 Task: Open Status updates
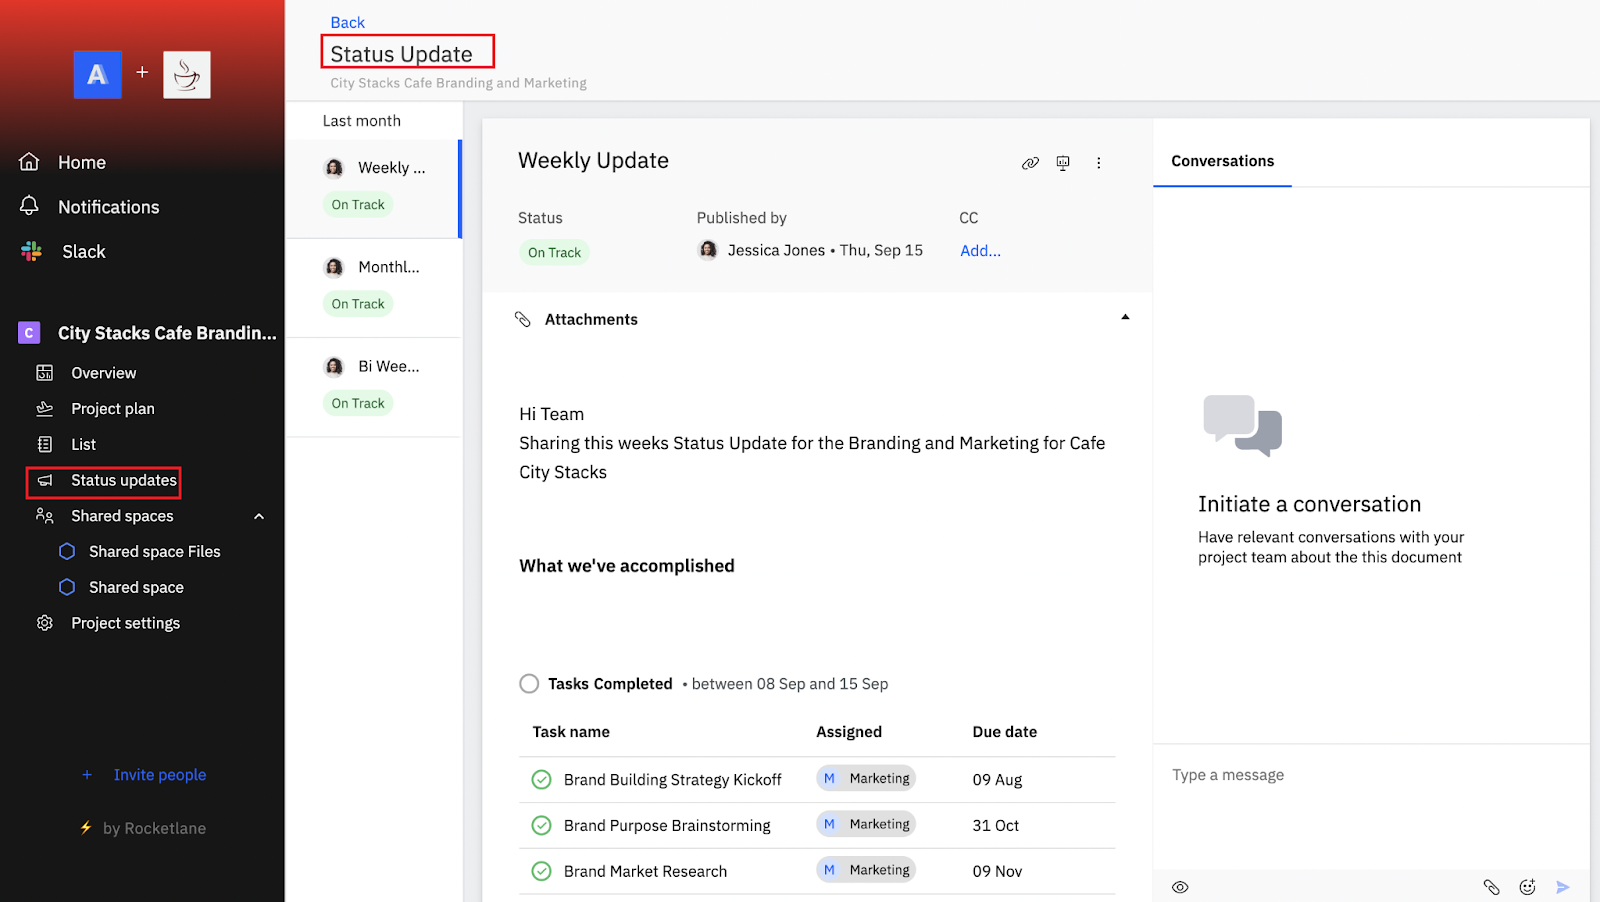click(124, 480)
